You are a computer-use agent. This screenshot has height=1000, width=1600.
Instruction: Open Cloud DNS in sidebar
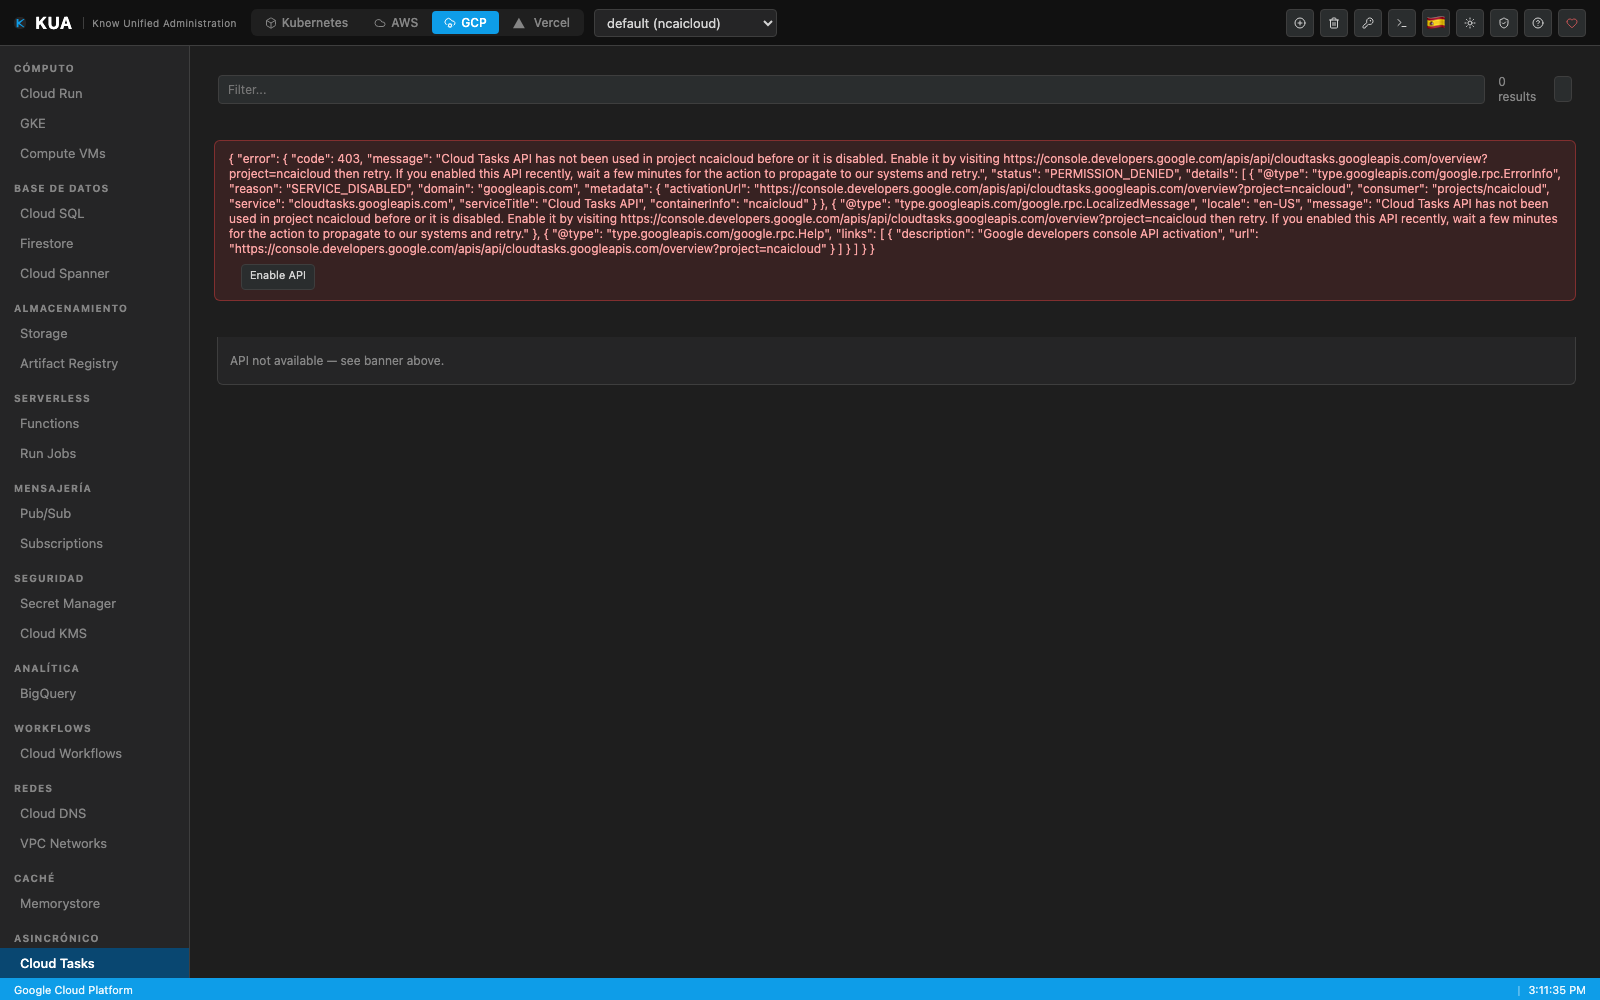(x=94, y=814)
